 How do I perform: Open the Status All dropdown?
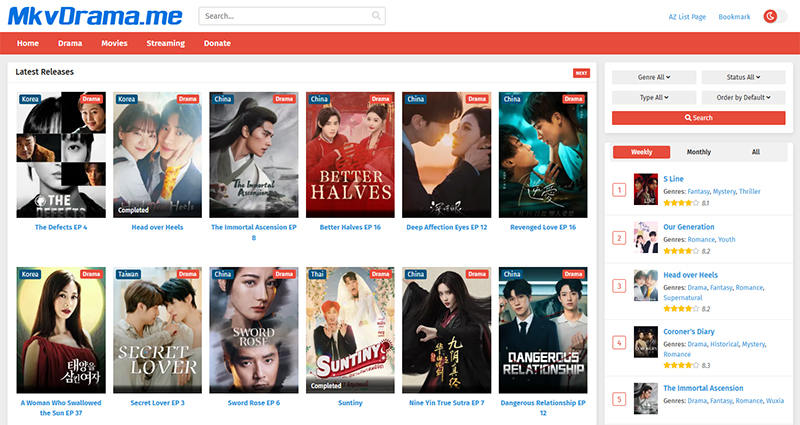(743, 77)
